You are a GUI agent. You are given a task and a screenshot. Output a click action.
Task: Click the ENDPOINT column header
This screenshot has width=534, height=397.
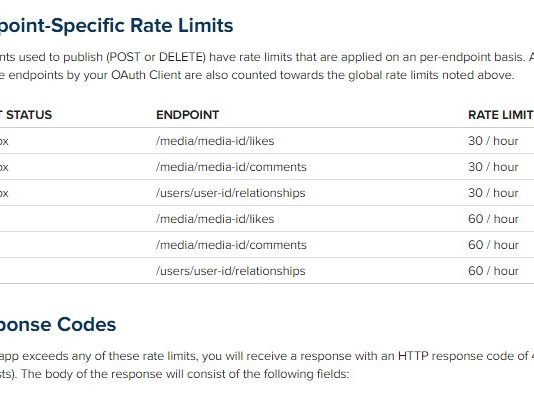click(188, 115)
